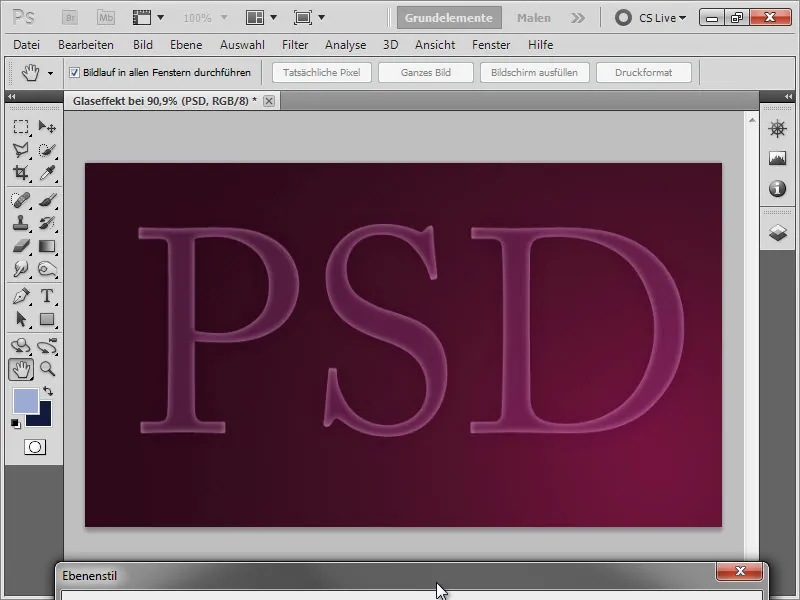
Task: Select the Rectangular Marquee tool
Action: (21, 126)
